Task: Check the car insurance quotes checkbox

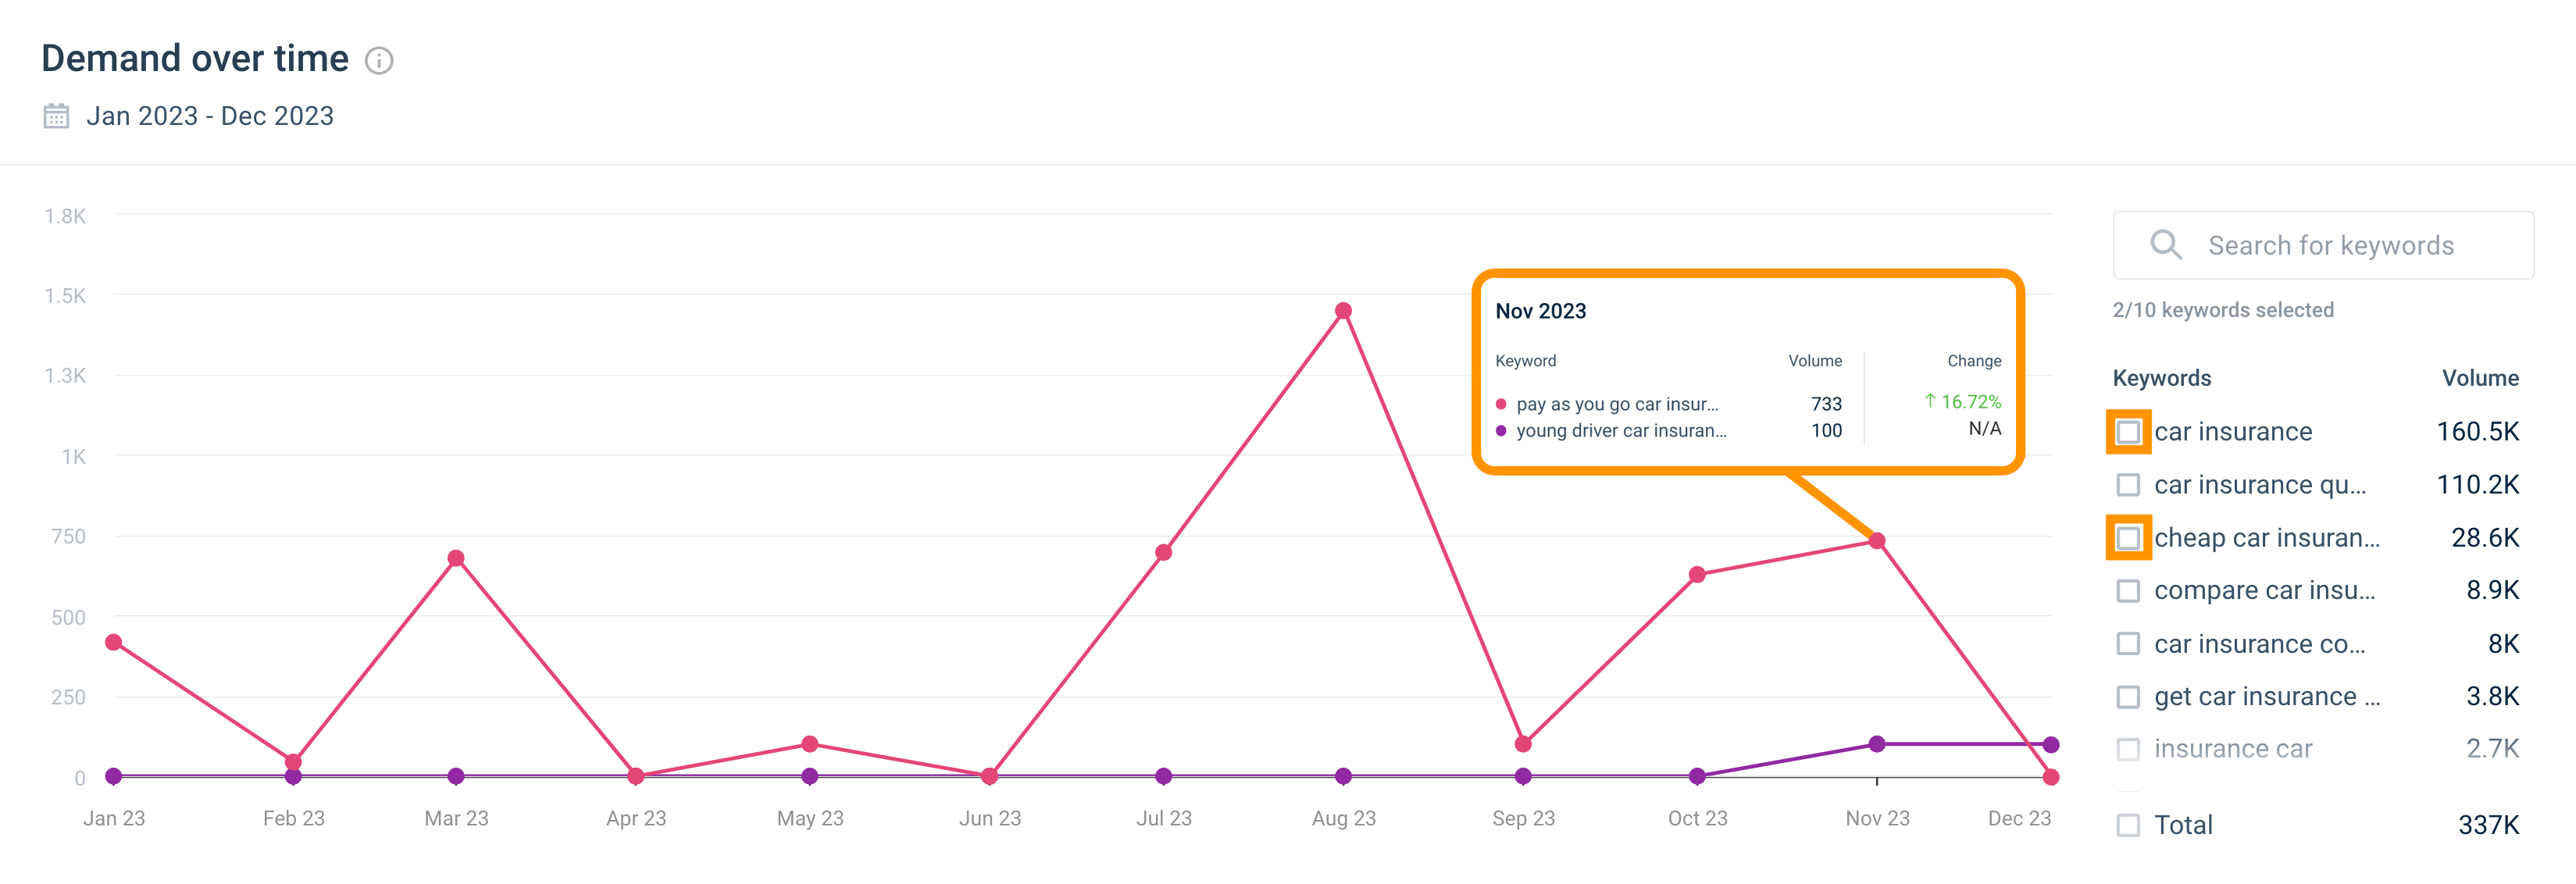Action: click(x=2128, y=484)
